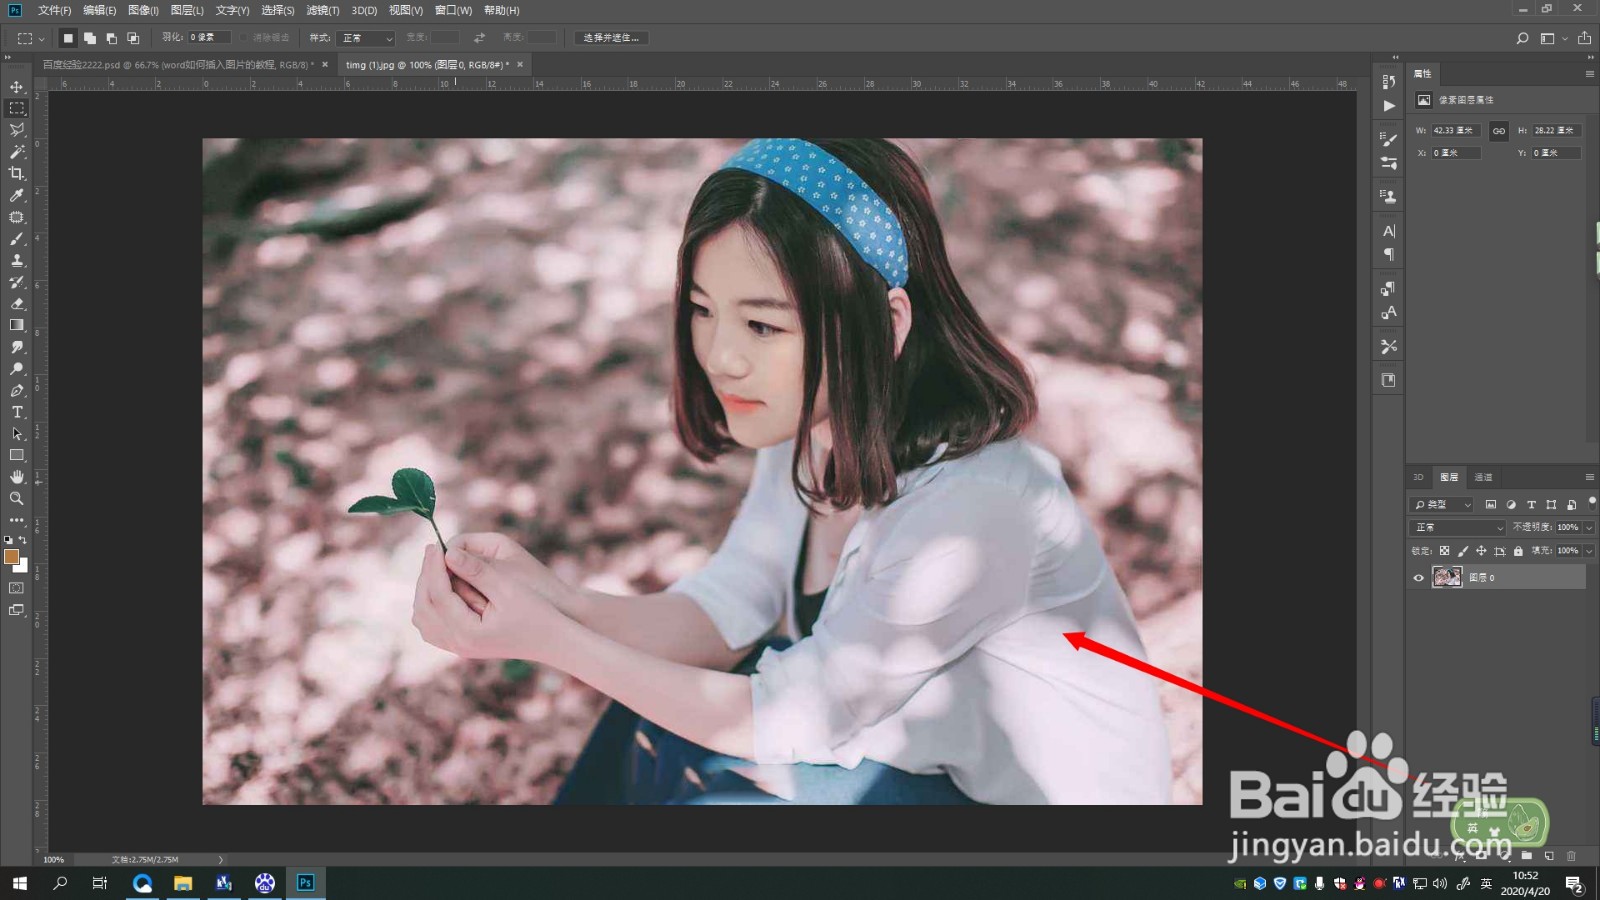
Task: Toggle lock transparent pixels
Action: point(1444,551)
